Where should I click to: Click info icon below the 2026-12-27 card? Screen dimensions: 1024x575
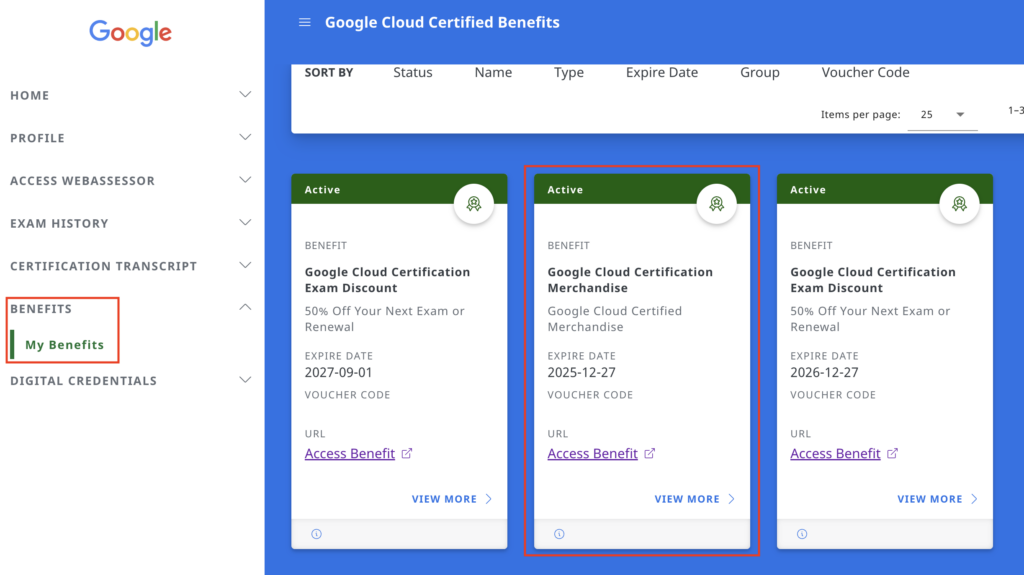(802, 534)
